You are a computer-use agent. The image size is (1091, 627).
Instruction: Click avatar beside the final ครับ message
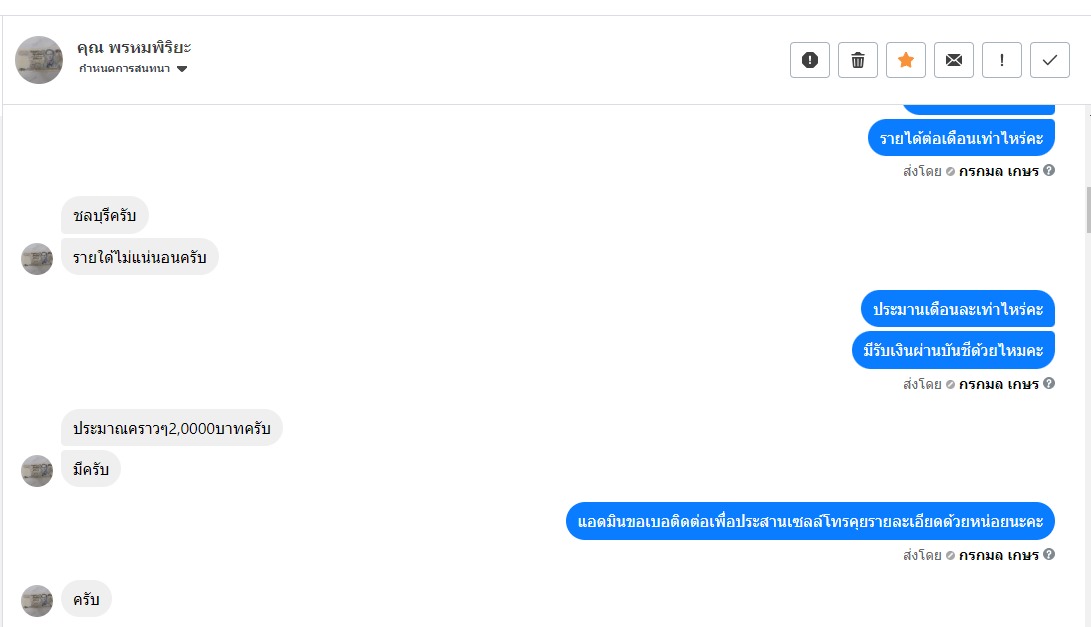(x=37, y=600)
